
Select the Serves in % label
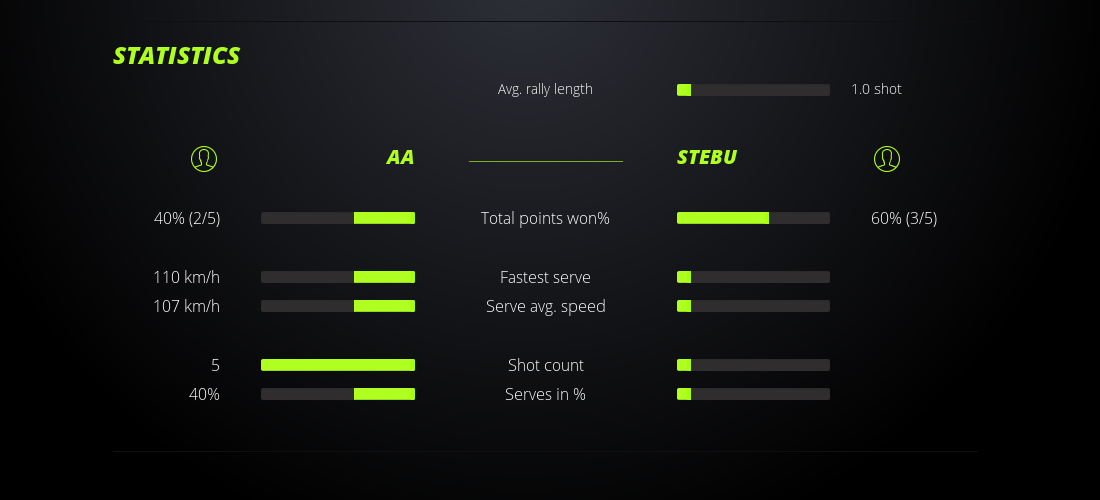(545, 394)
